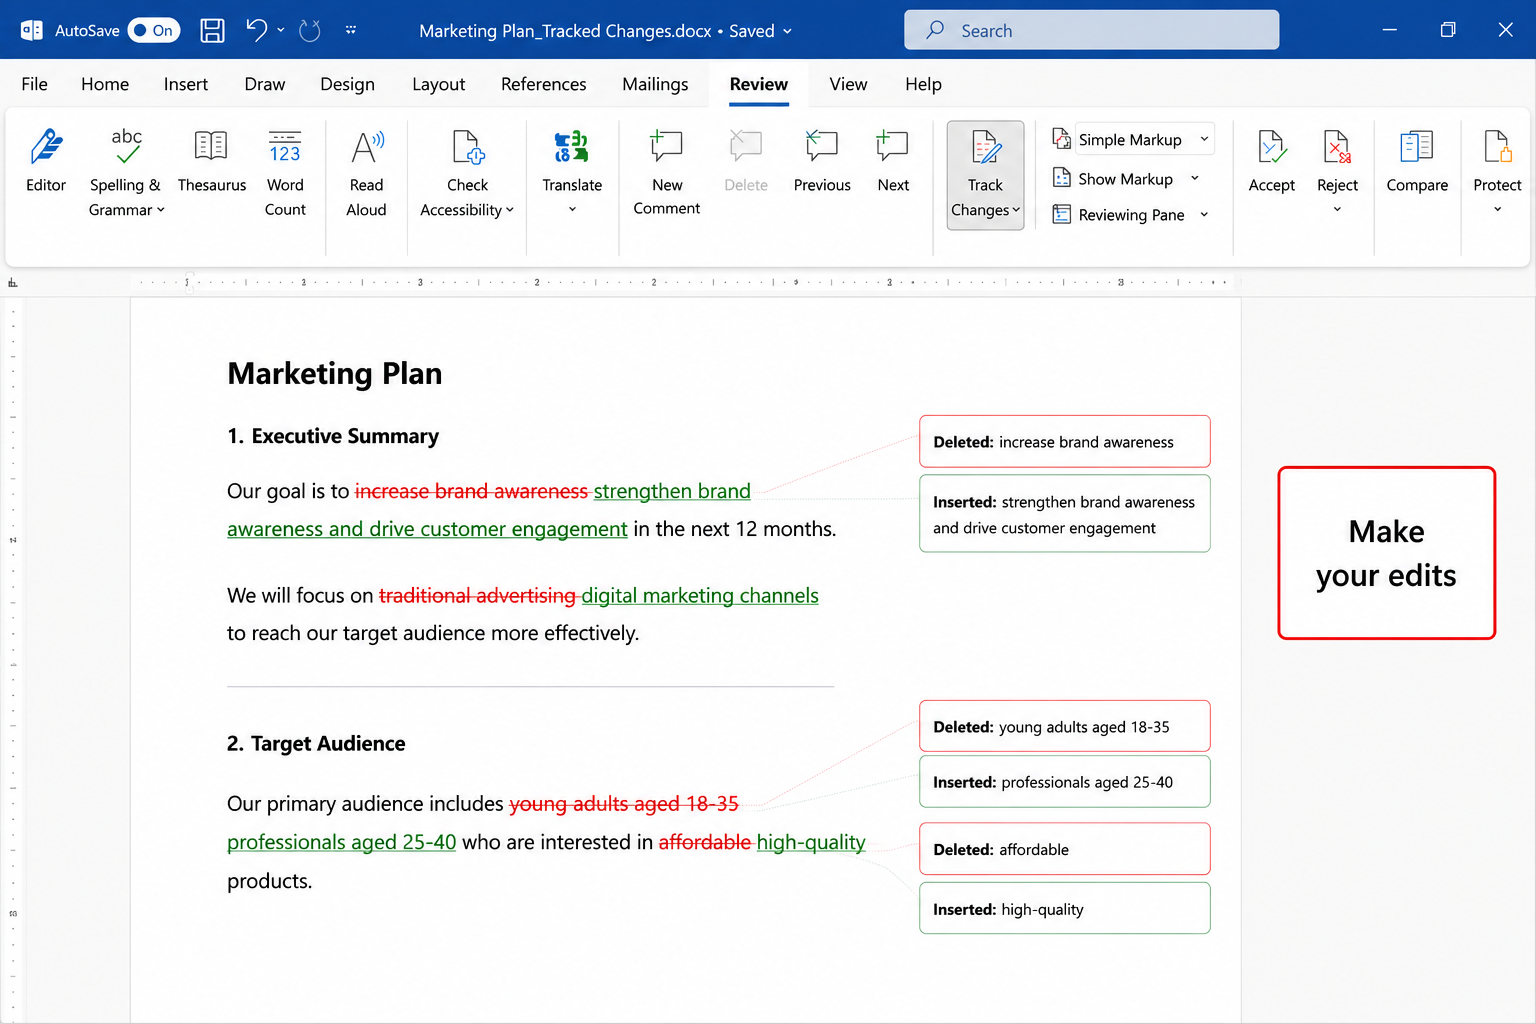Expand the Reviewing Pane dropdown arrow

1204,215
